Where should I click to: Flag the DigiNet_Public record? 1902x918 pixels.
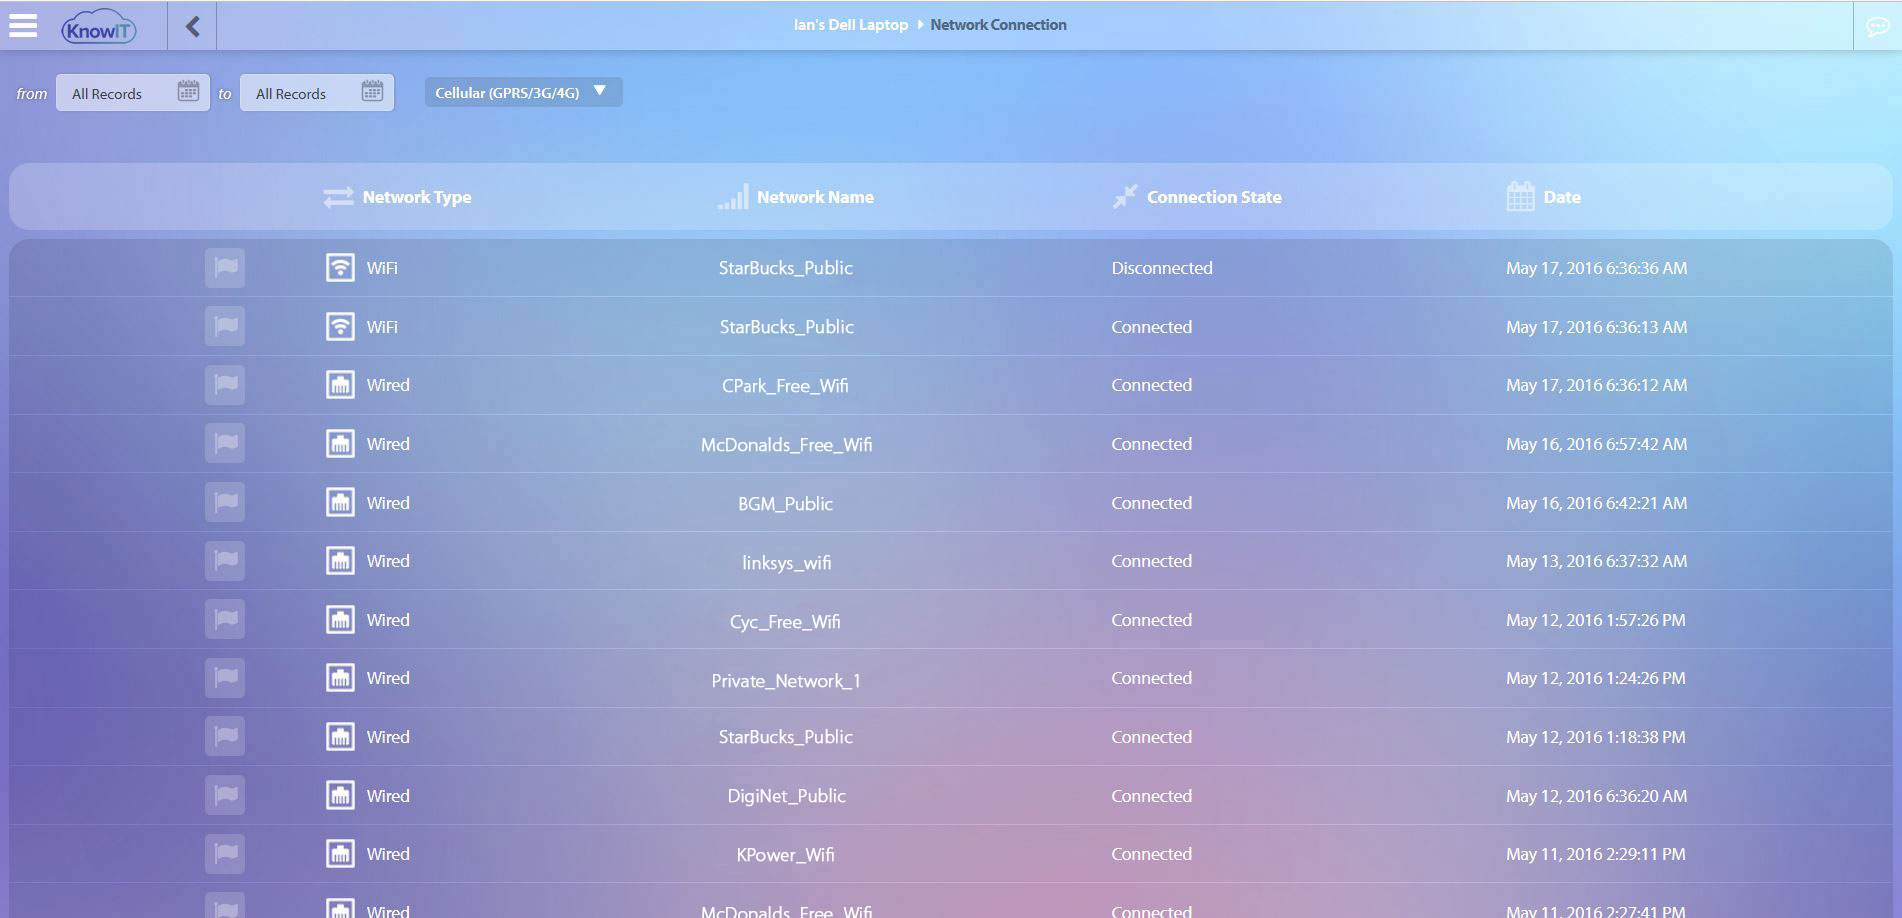[x=225, y=795]
